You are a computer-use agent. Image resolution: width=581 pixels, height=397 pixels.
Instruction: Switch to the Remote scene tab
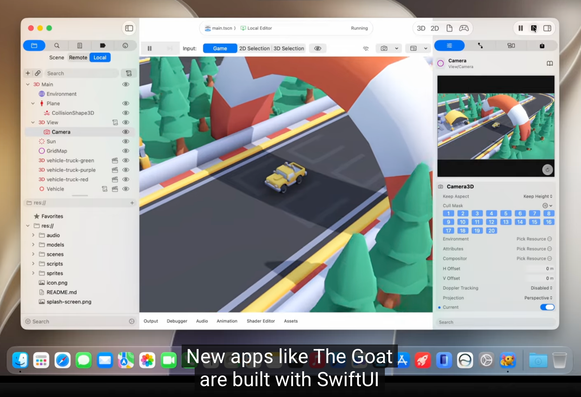pyautogui.click(x=78, y=57)
